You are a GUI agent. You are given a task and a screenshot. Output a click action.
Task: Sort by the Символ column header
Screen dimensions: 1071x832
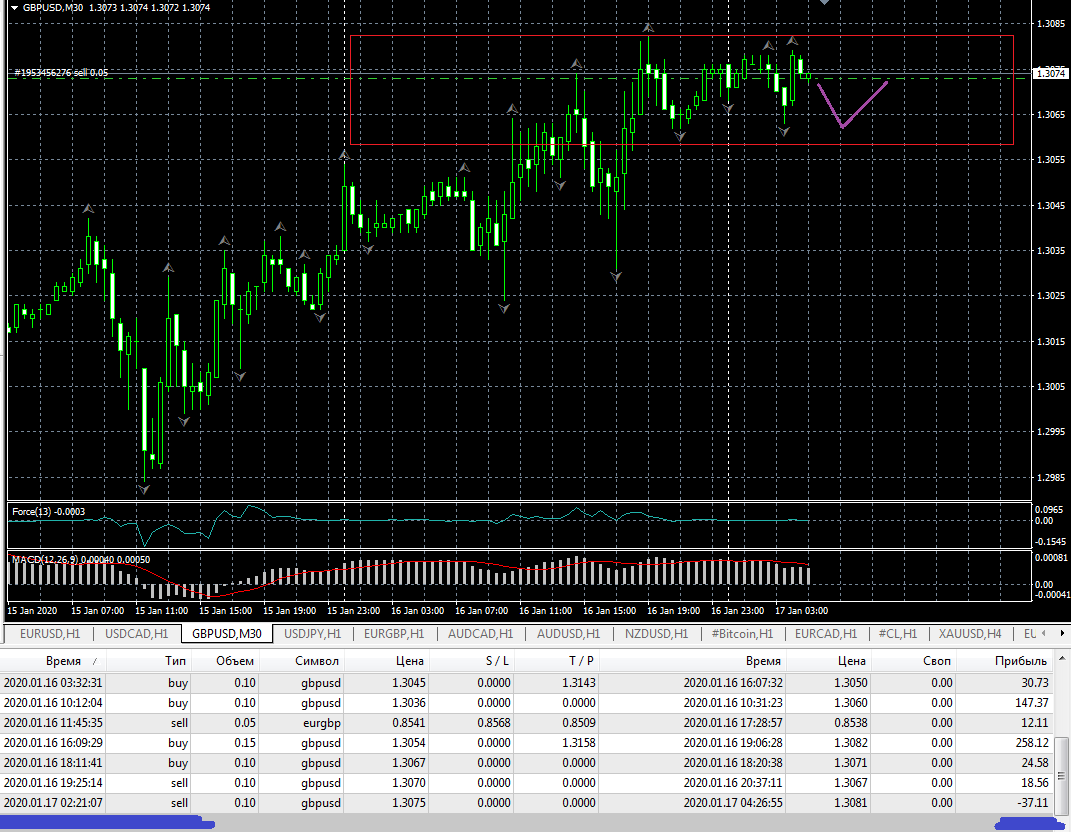pos(317,661)
